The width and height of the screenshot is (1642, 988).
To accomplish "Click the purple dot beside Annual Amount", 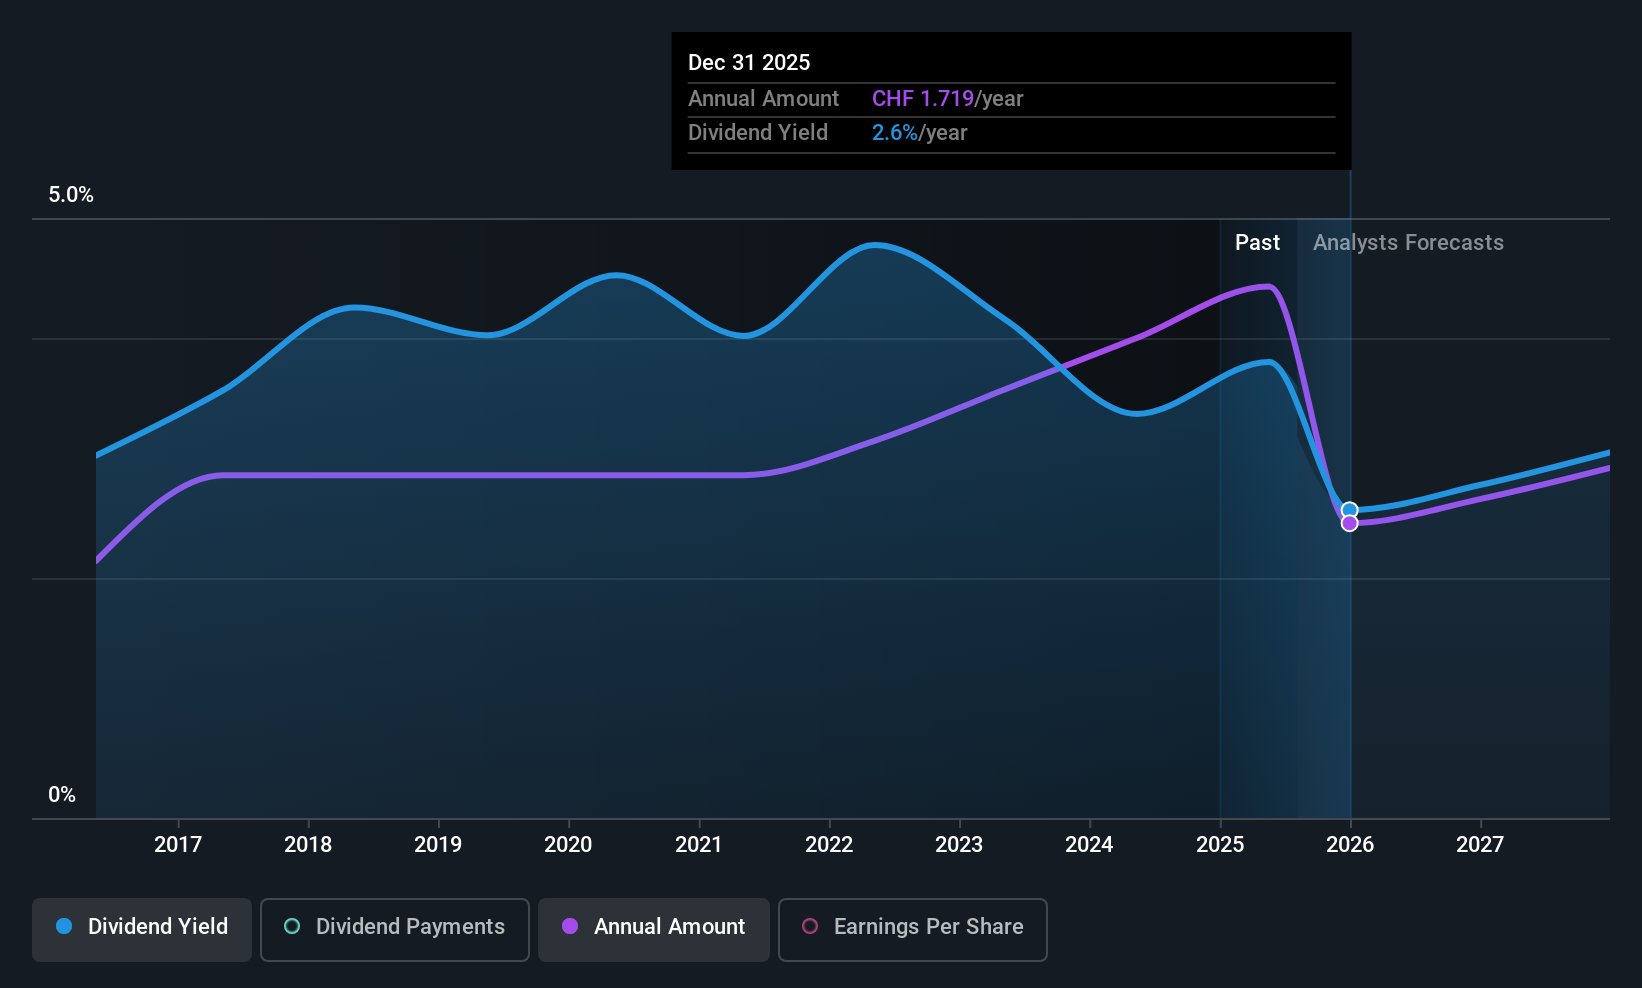I will 570,927.
